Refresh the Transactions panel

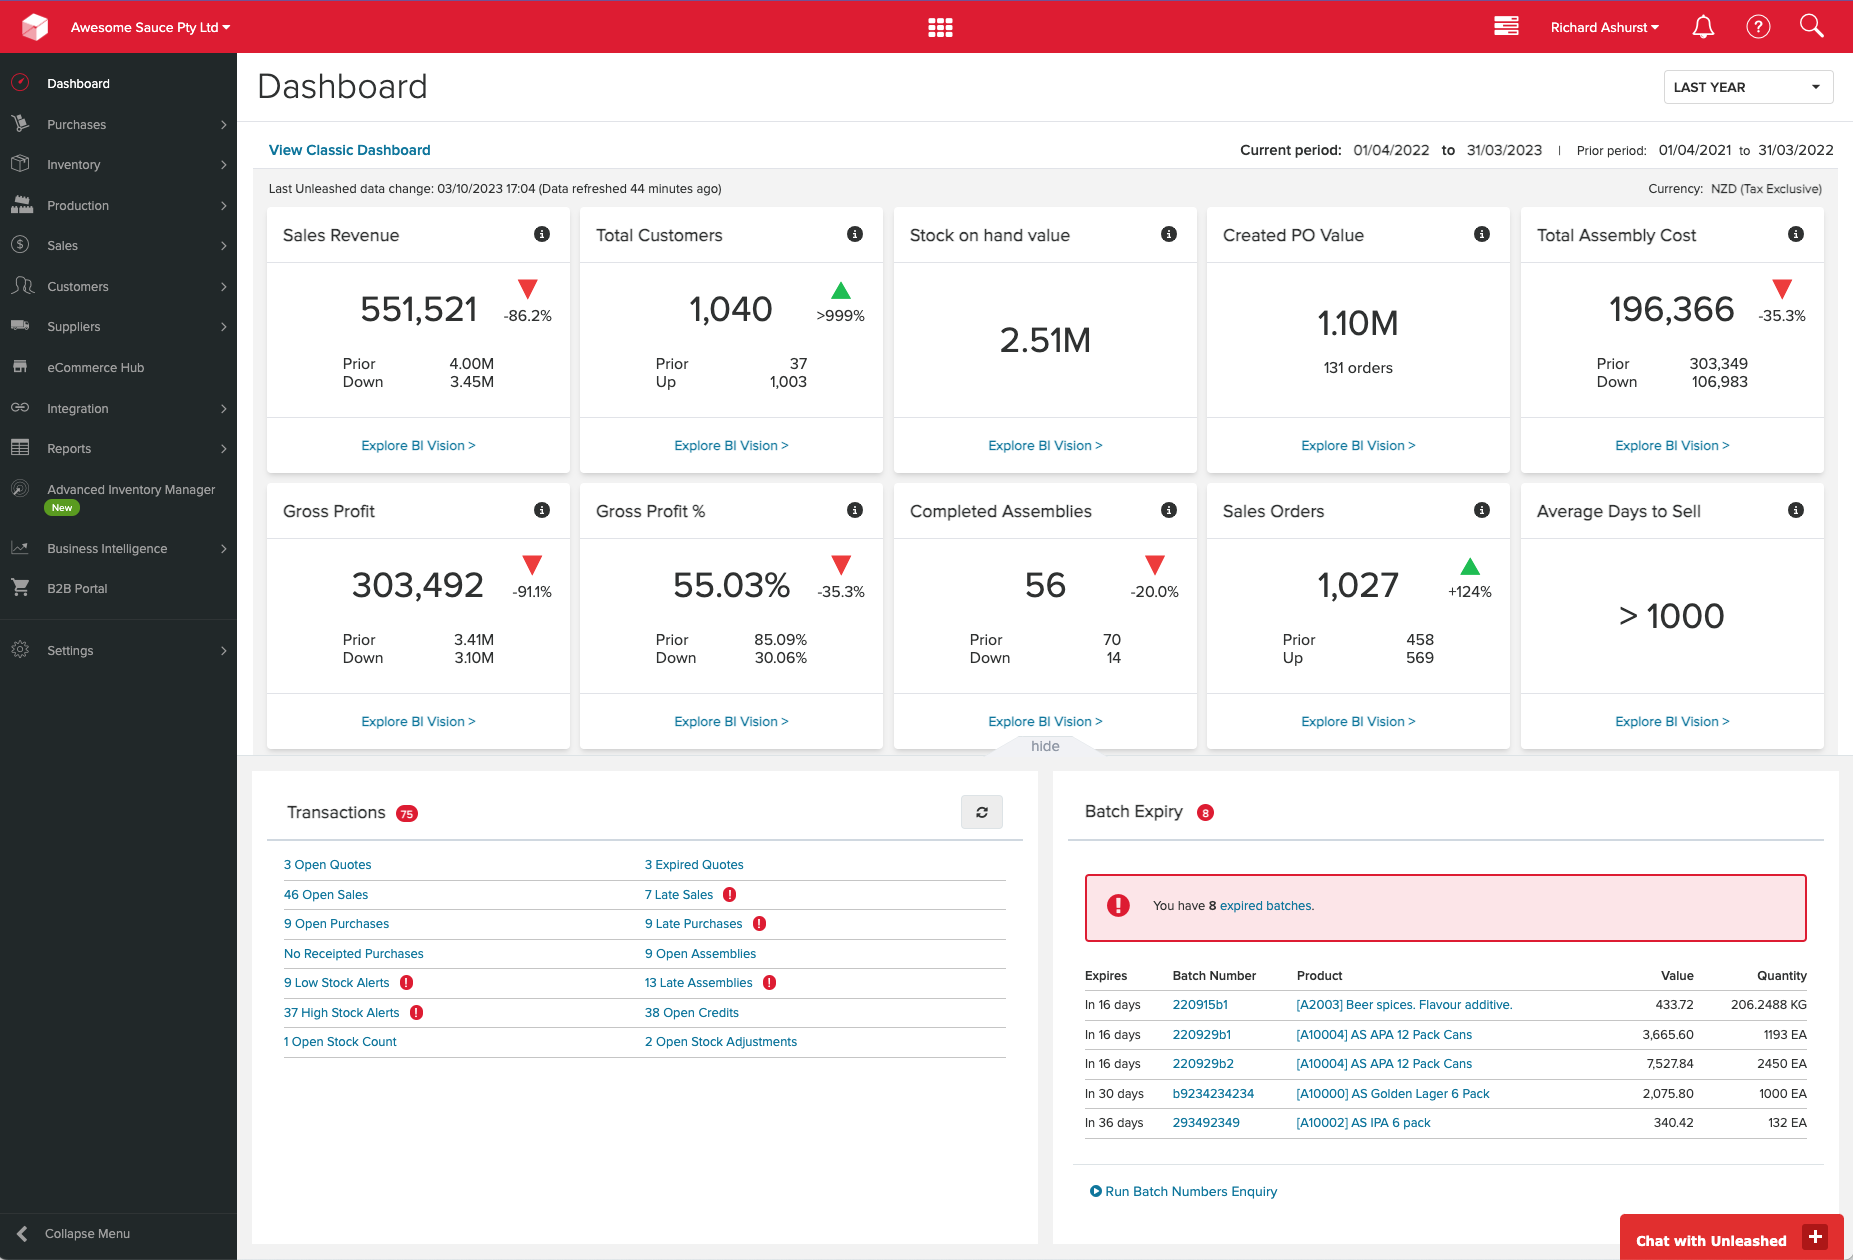(982, 812)
